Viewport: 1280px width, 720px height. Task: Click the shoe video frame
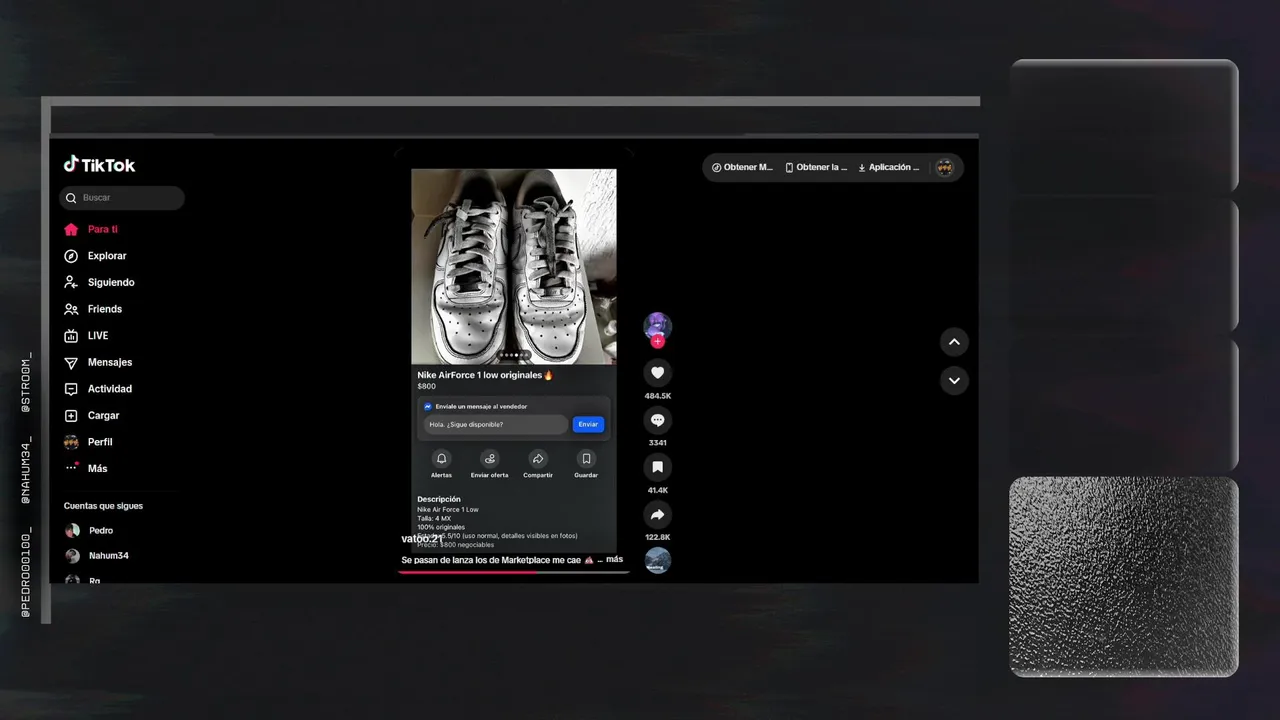pyautogui.click(x=514, y=267)
